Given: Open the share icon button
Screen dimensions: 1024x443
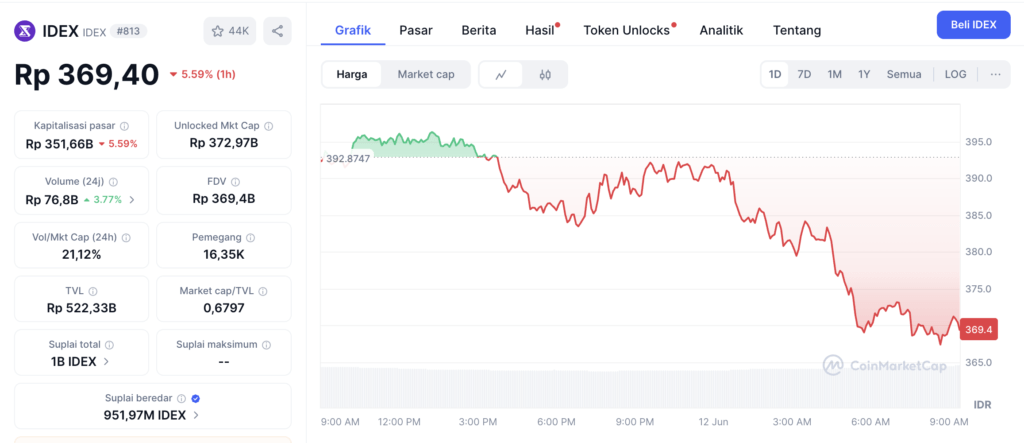Looking at the screenshot, I should click(278, 31).
